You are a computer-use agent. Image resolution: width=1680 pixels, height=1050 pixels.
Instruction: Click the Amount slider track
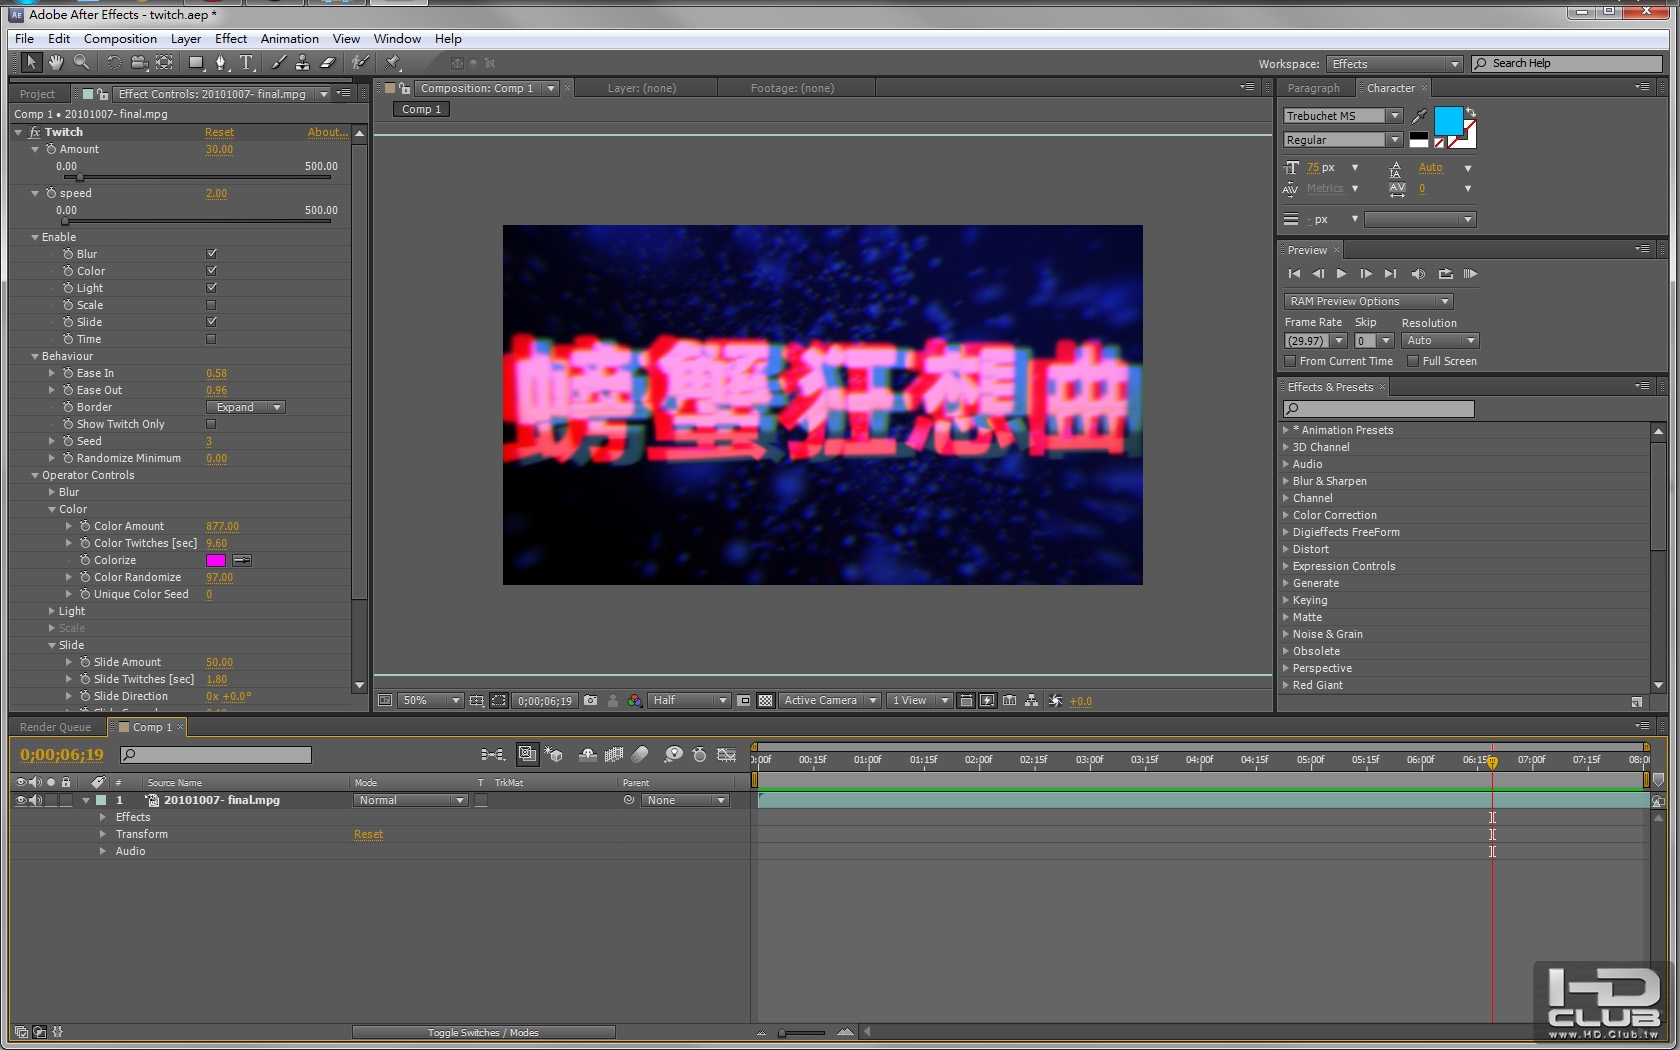coord(199,177)
